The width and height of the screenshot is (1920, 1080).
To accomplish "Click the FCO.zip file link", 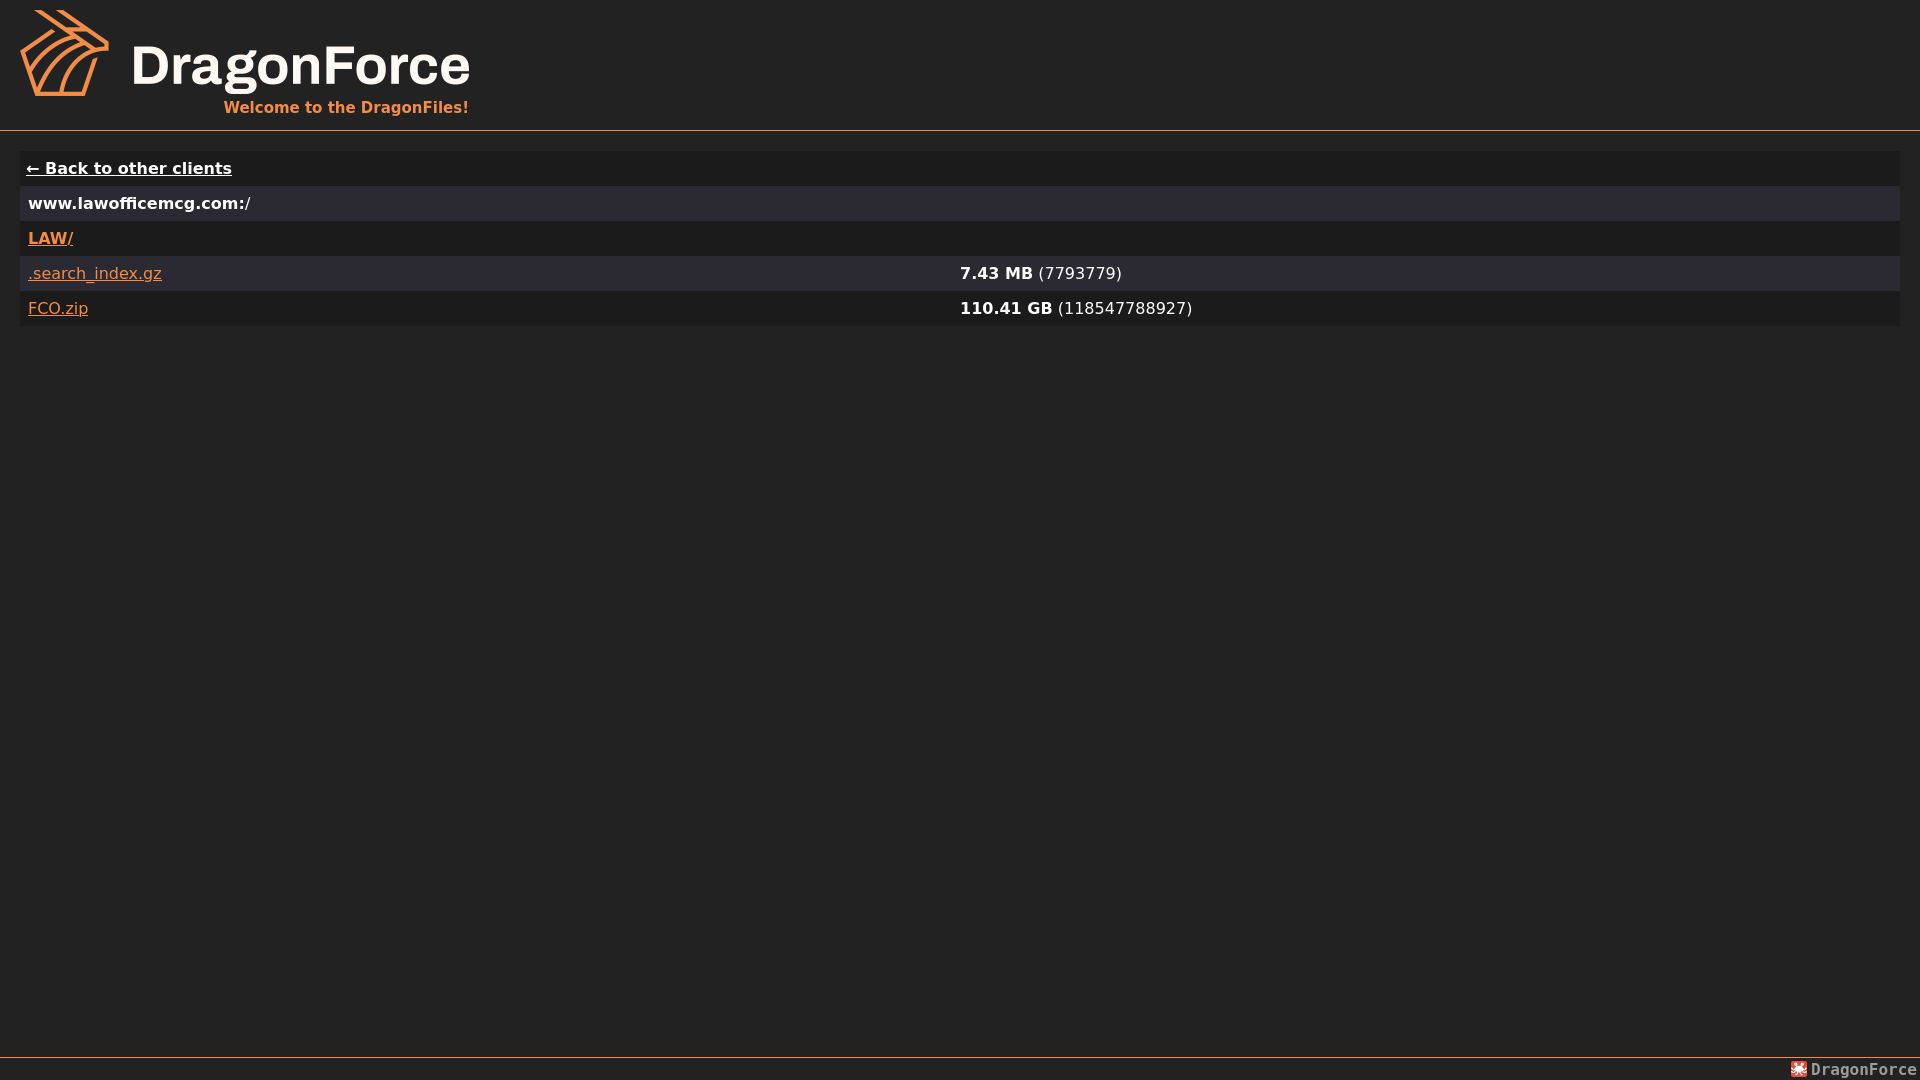I will coord(58,308).
